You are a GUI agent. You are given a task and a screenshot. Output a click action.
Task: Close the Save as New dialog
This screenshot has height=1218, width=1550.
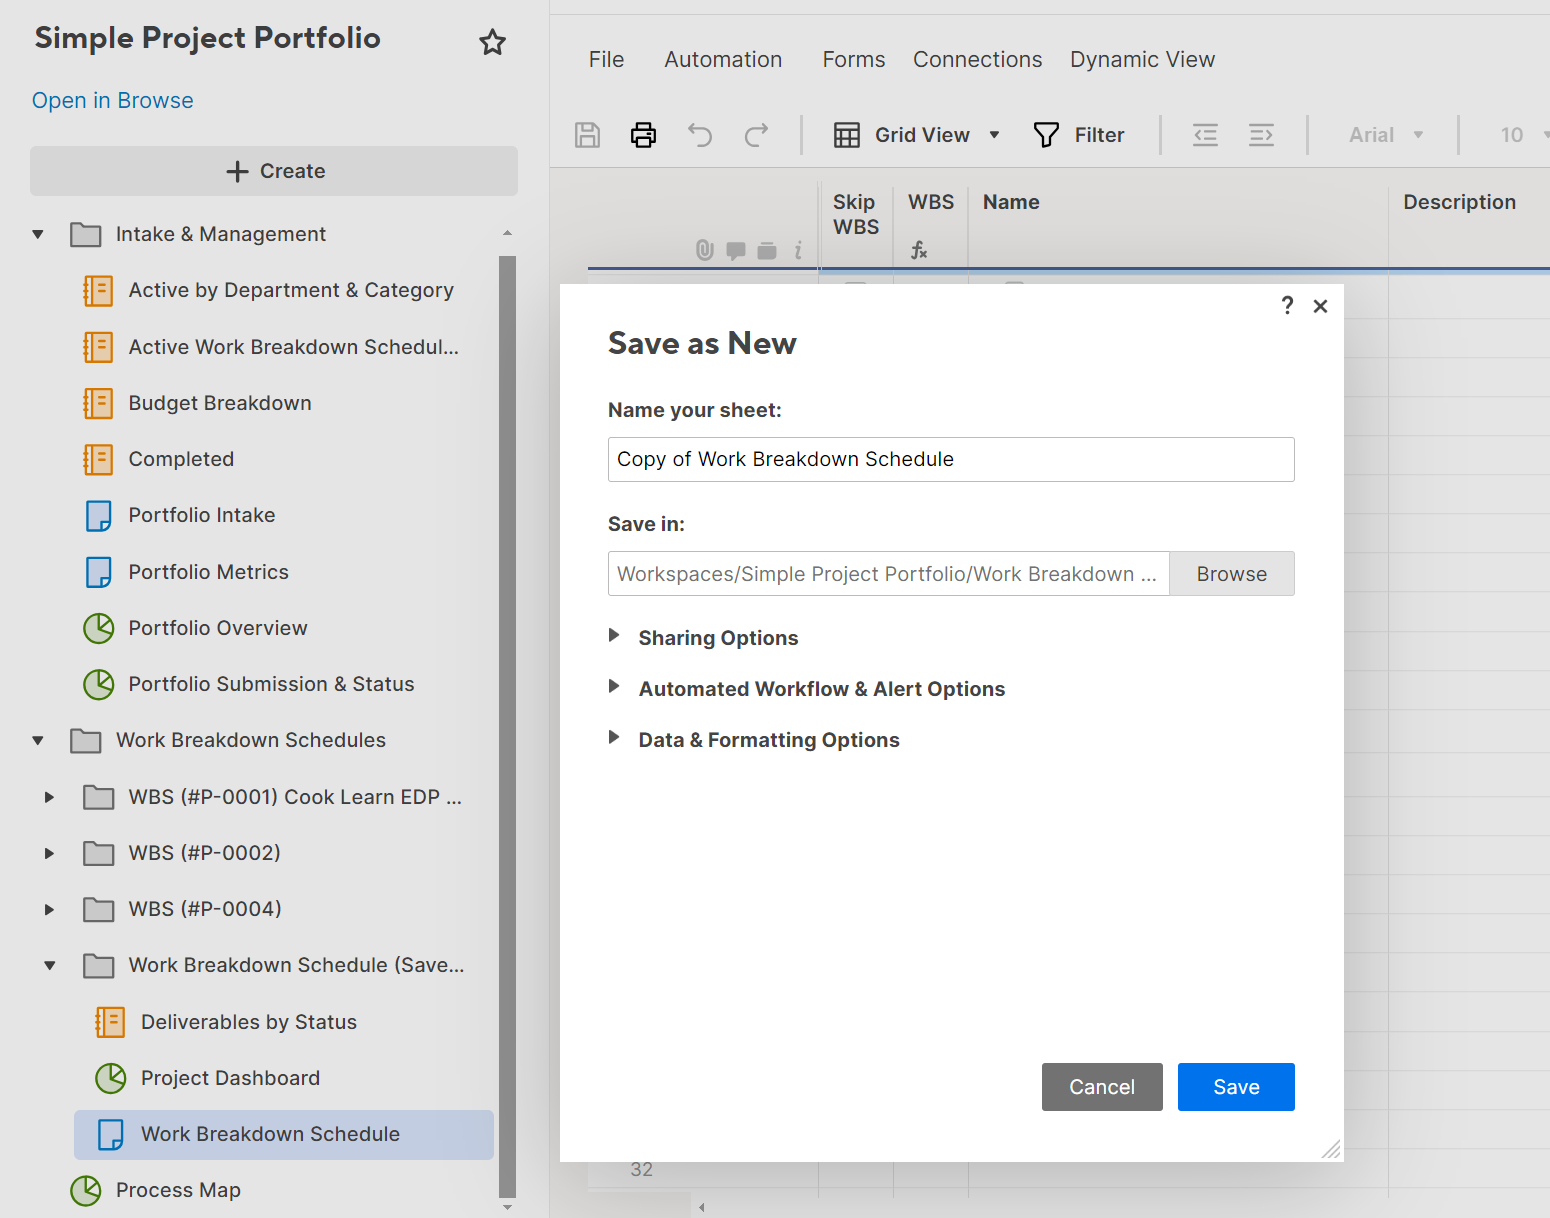[1321, 306]
